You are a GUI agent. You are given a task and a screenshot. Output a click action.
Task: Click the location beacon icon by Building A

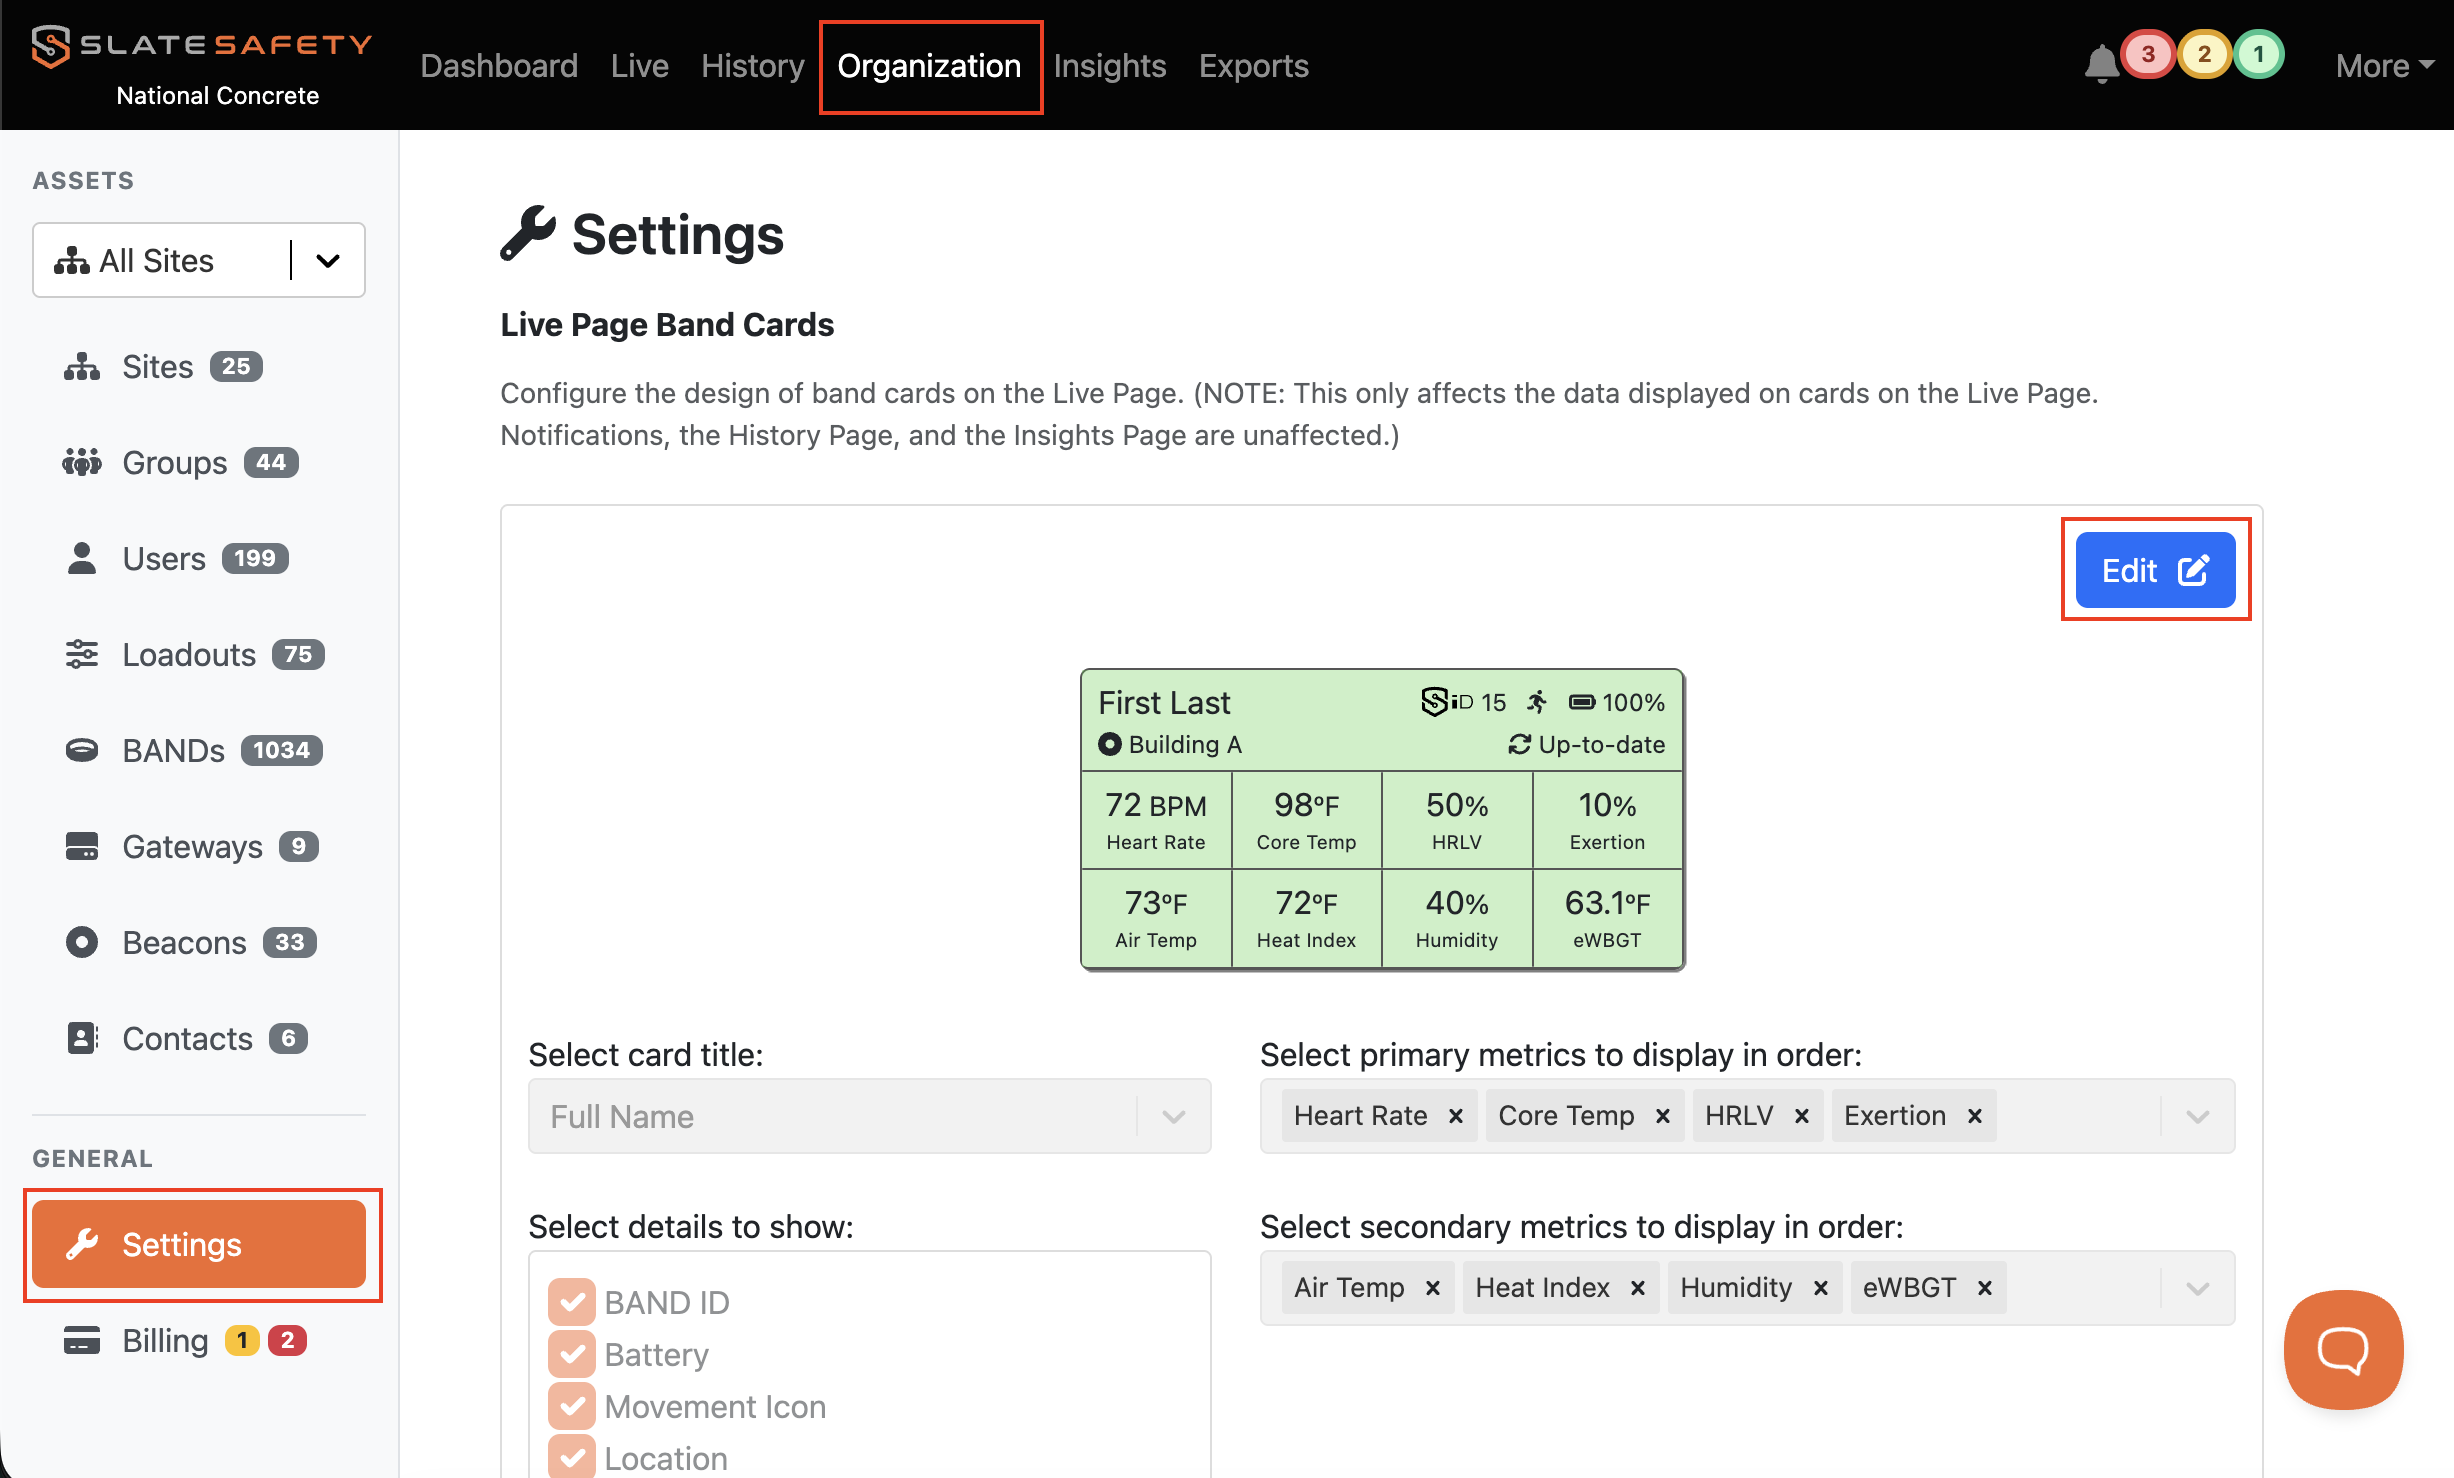(1110, 744)
